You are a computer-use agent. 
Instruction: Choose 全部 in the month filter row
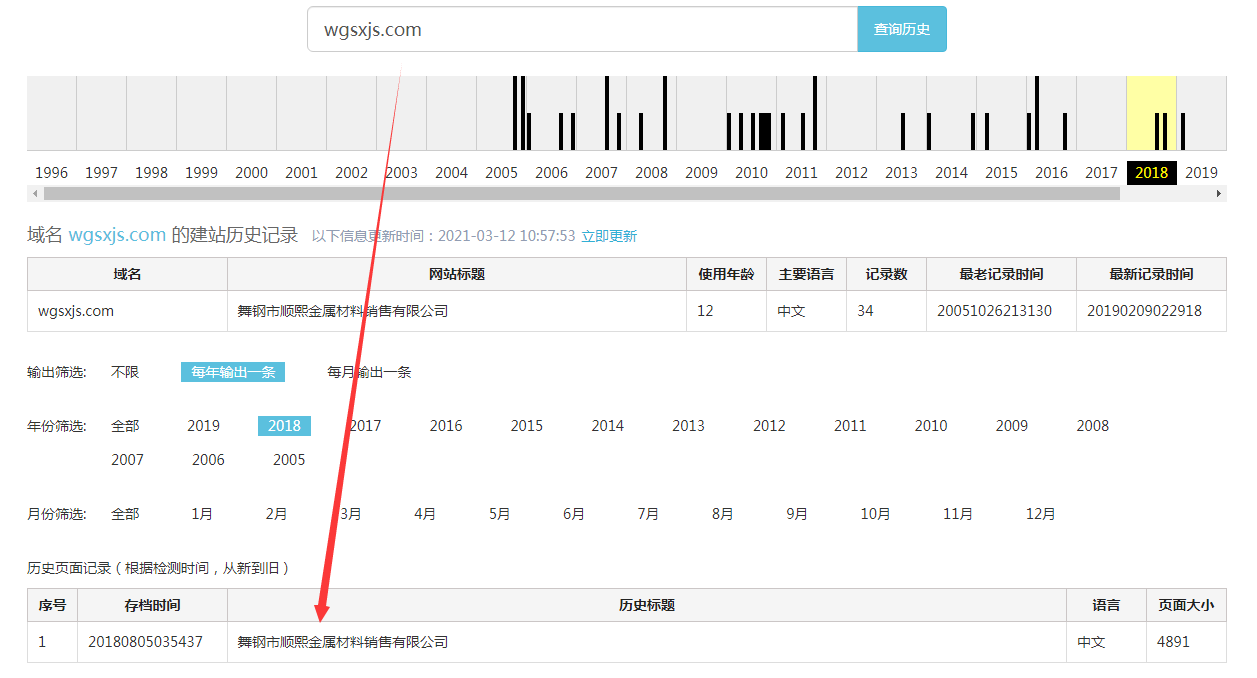point(124,513)
